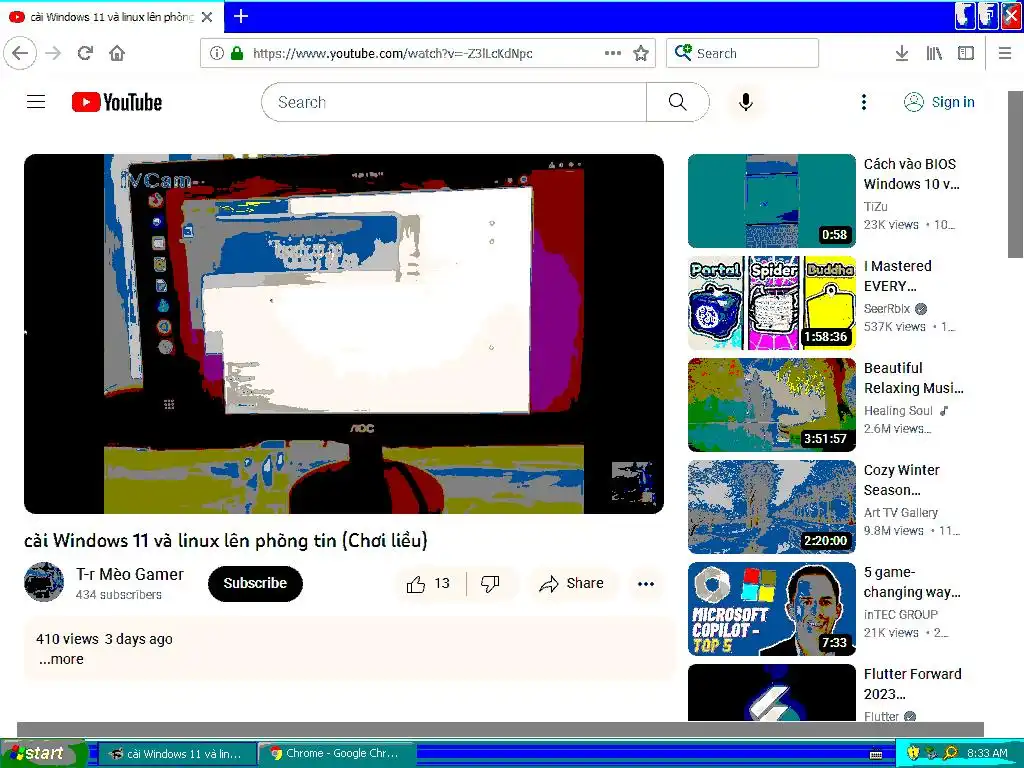Click the YouTube Search field
1024x768 pixels.
454,102
